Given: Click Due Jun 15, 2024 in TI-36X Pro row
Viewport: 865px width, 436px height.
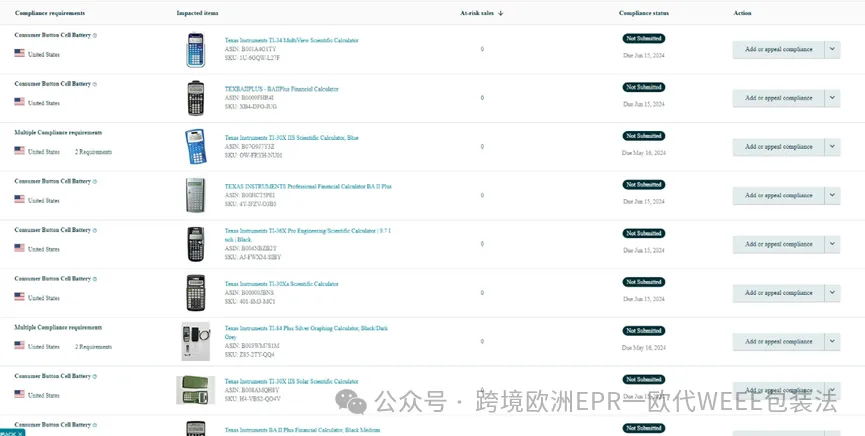Looking at the screenshot, I should 644,251.
